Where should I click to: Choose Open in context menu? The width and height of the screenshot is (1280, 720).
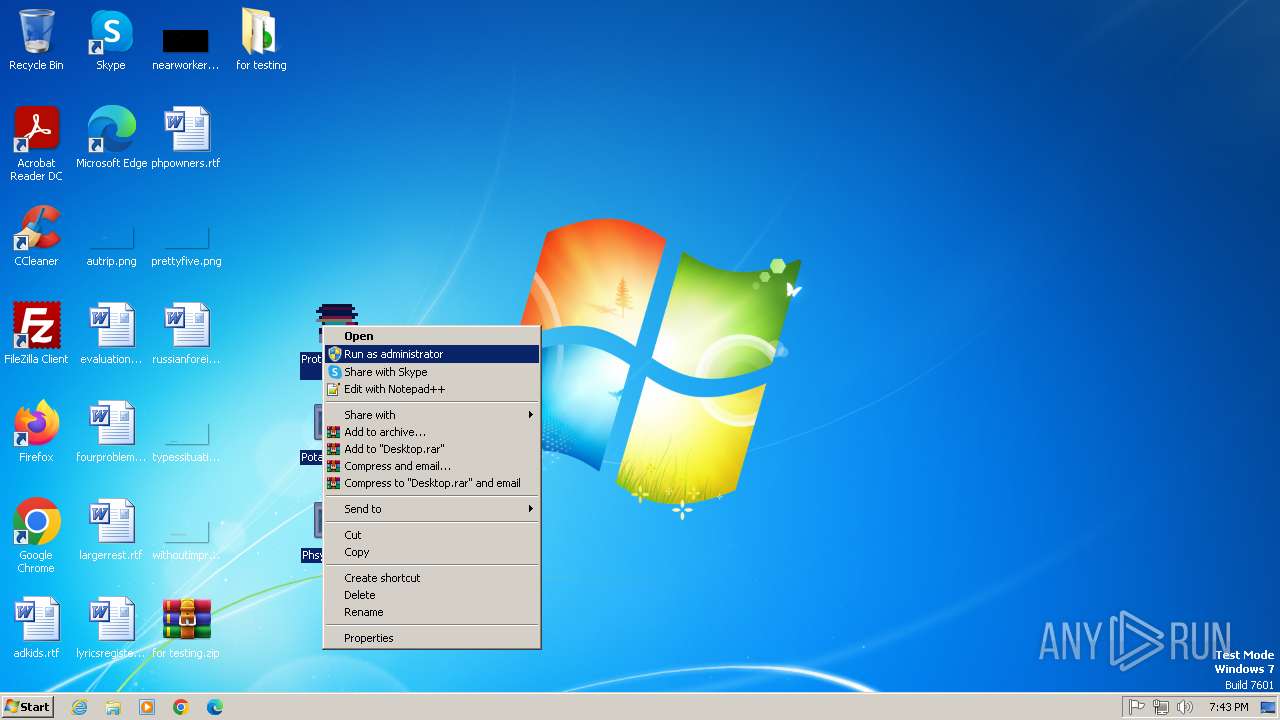[432, 336]
